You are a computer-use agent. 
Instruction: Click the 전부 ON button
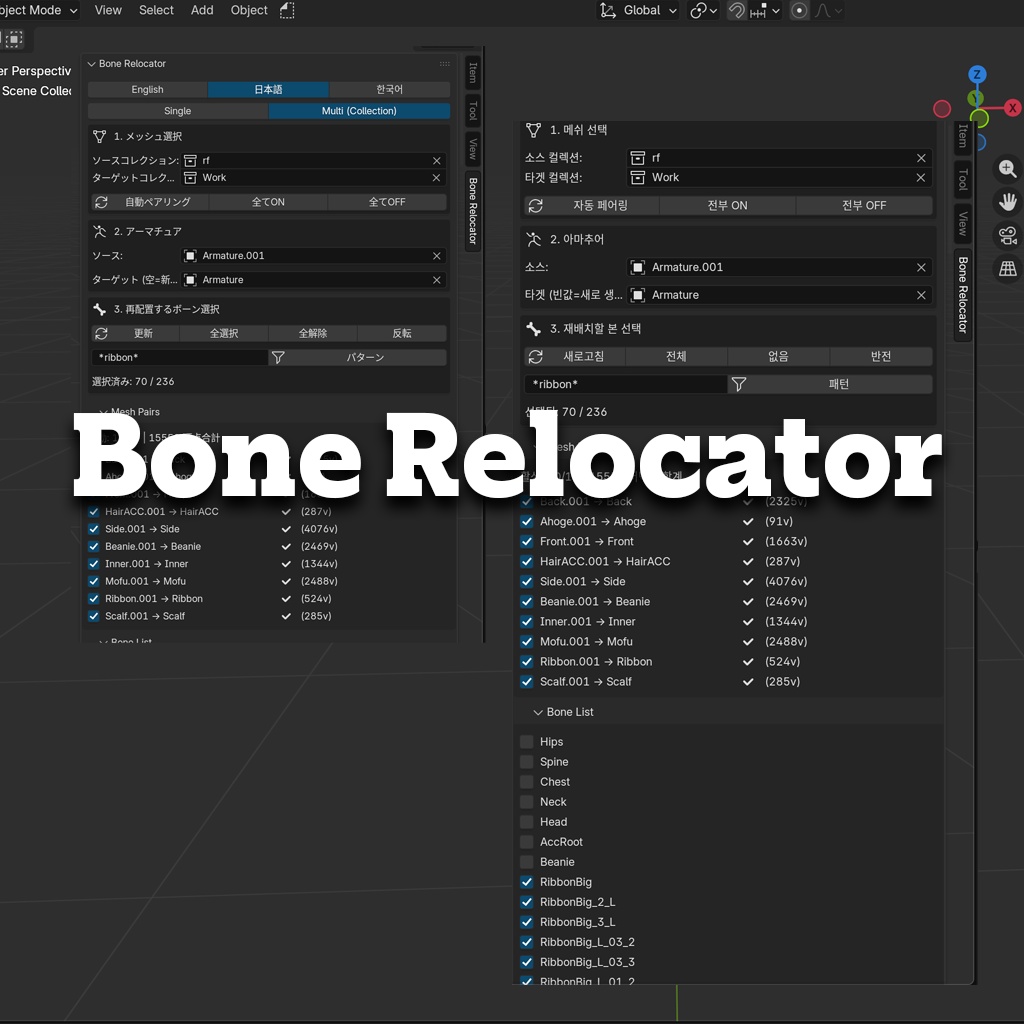click(727, 205)
